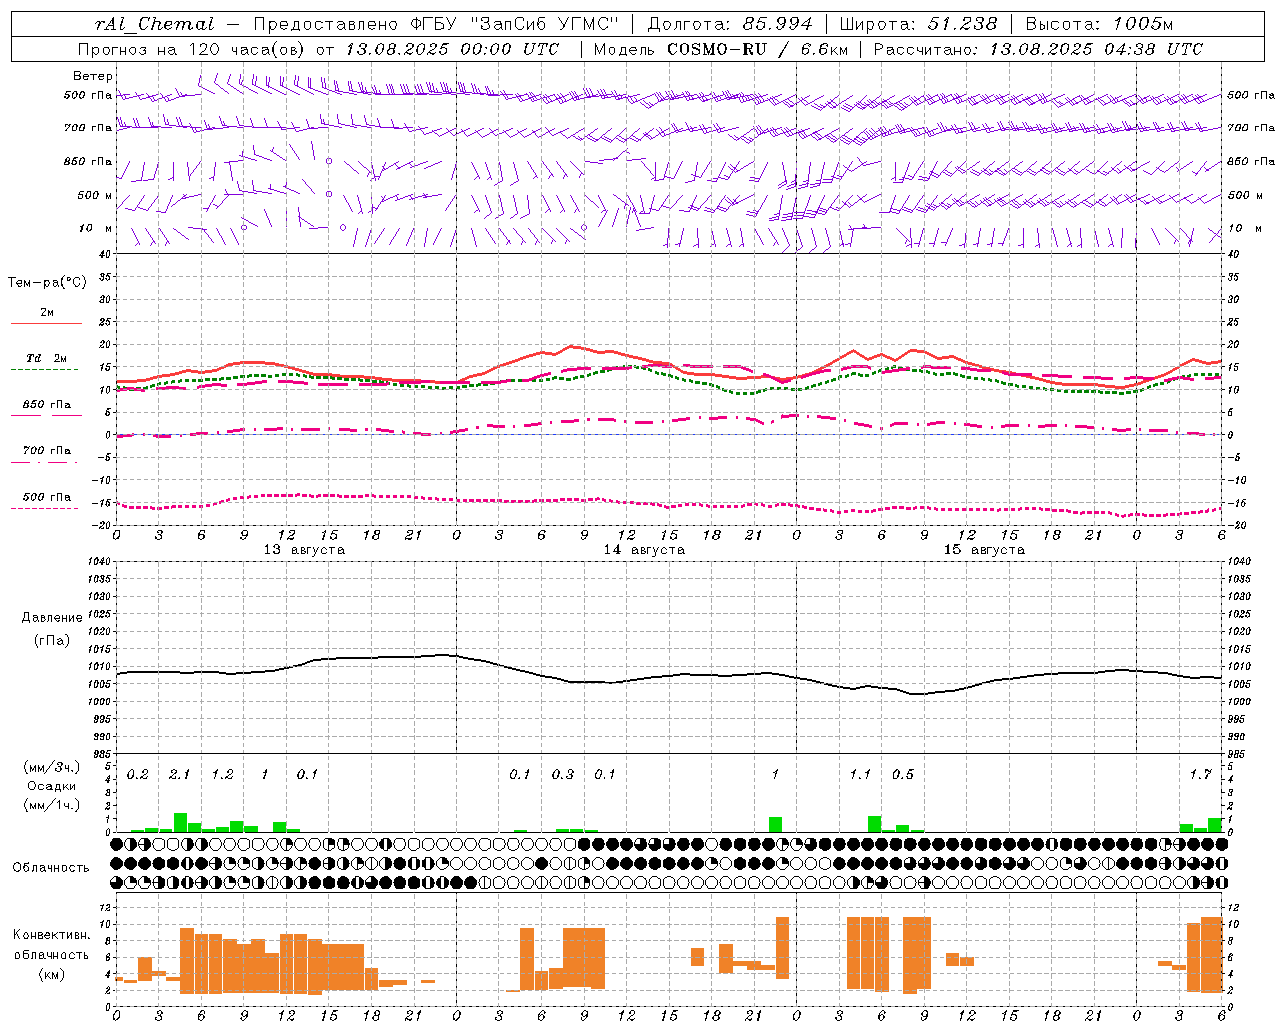Select the 1.1 precipitation value
The width and height of the screenshot is (1280, 1024).
[x=860, y=775]
